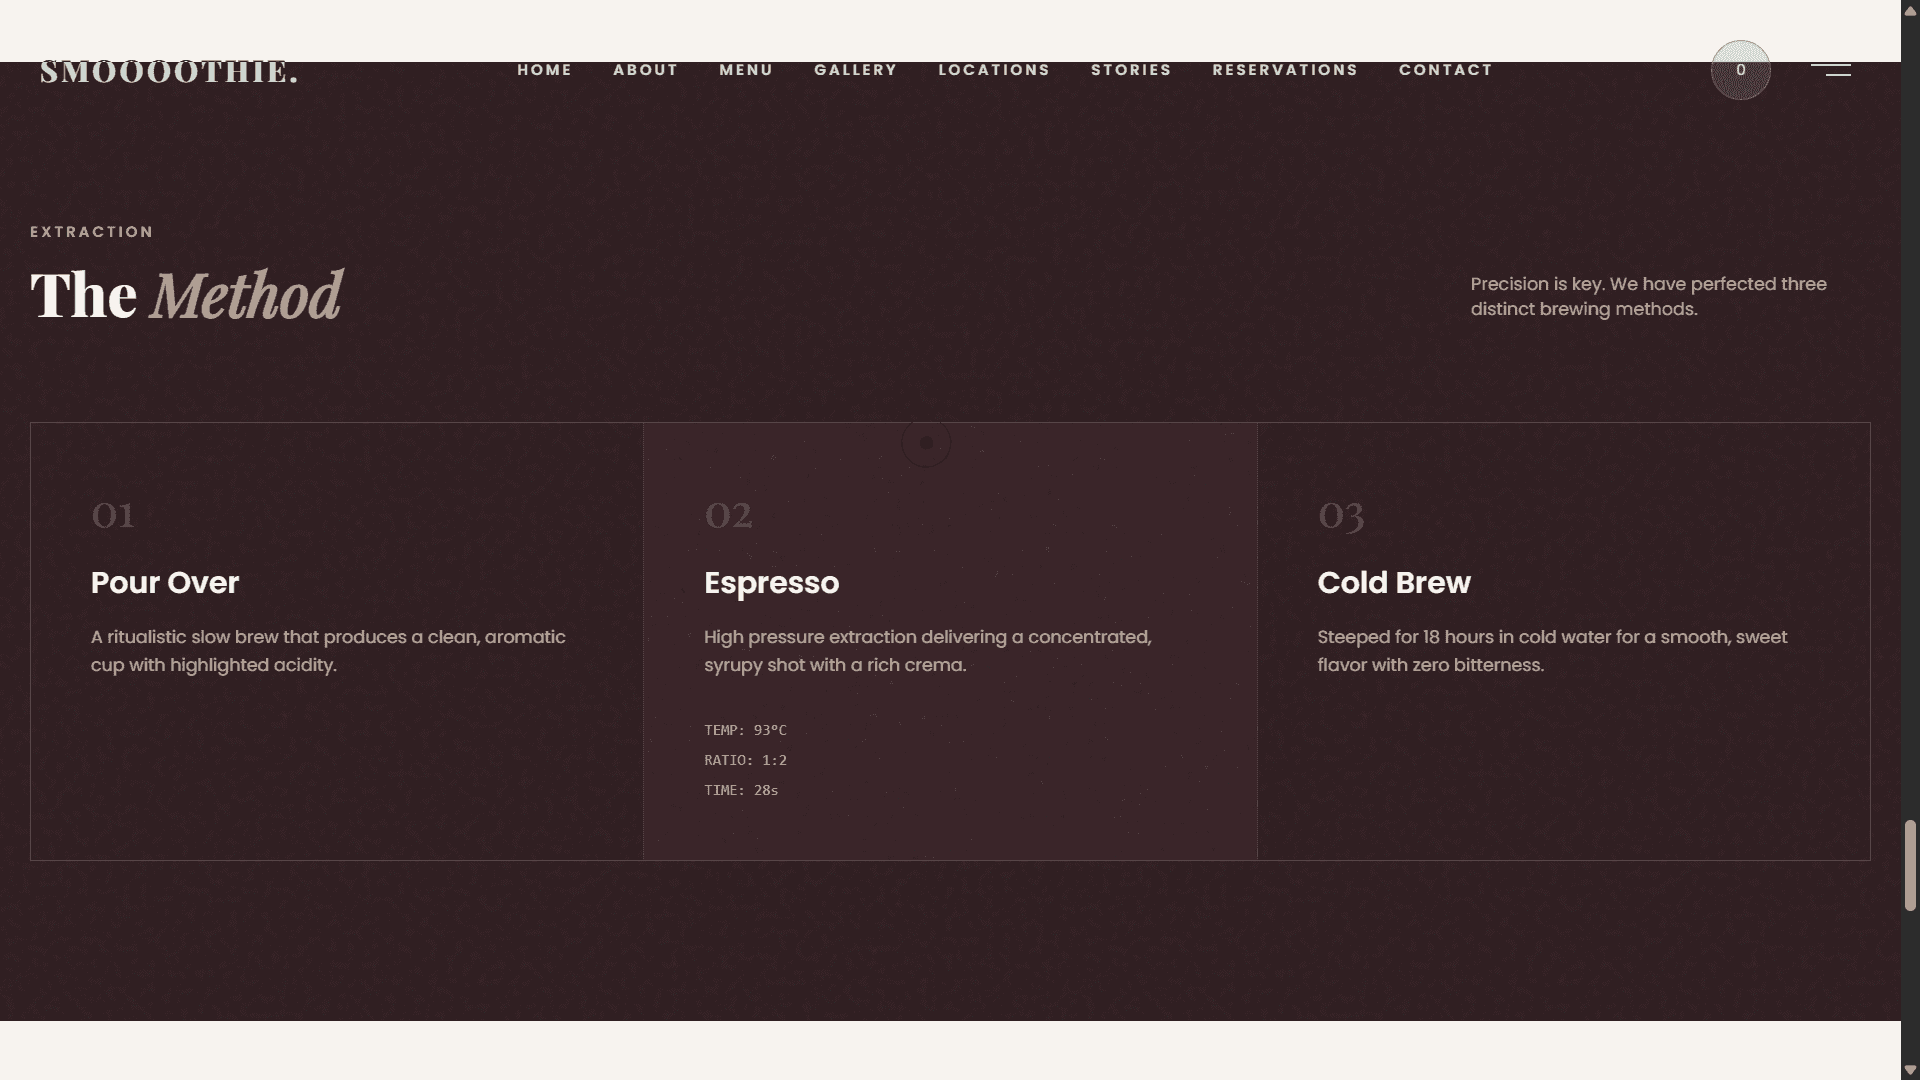Click the page scrollbar thumb
Screen dimensions: 1920x1080
coord(1910,866)
